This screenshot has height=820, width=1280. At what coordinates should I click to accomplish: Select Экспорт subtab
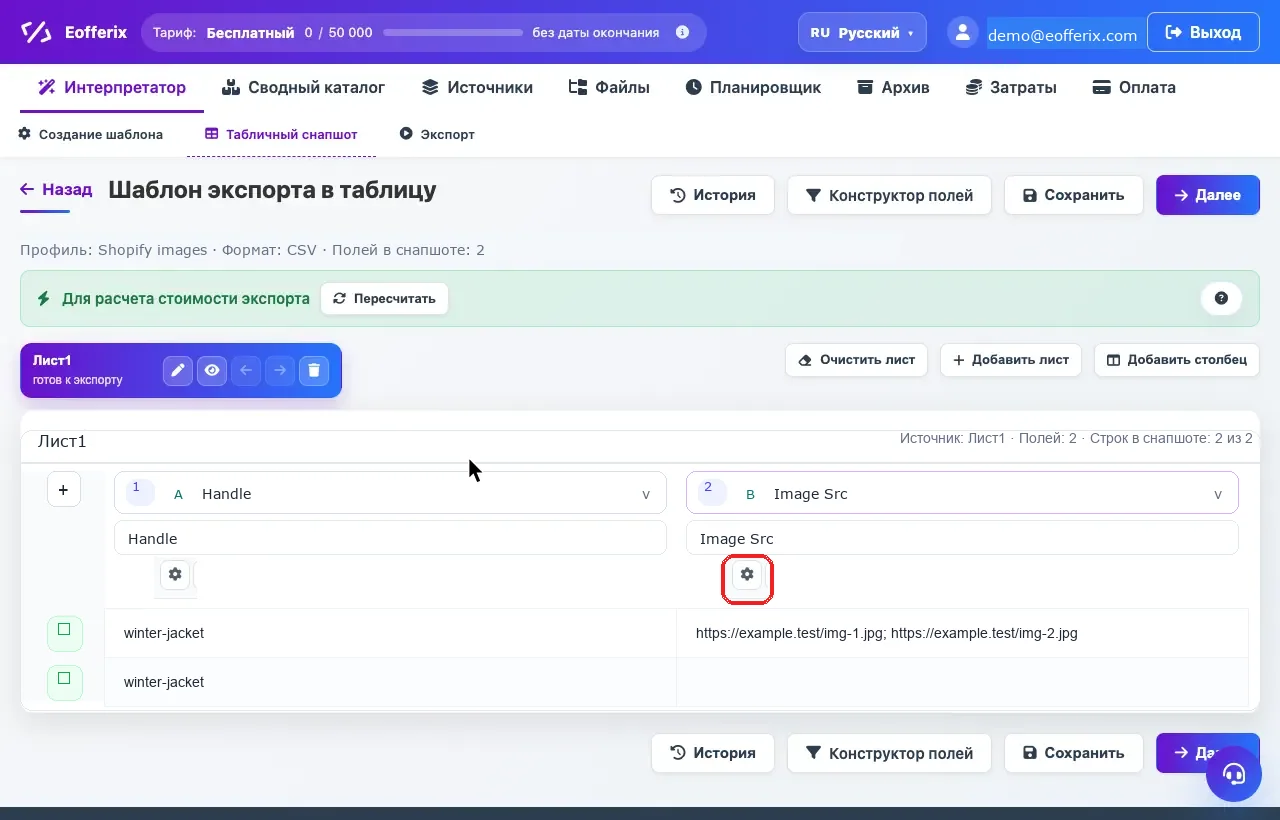click(437, 134)
